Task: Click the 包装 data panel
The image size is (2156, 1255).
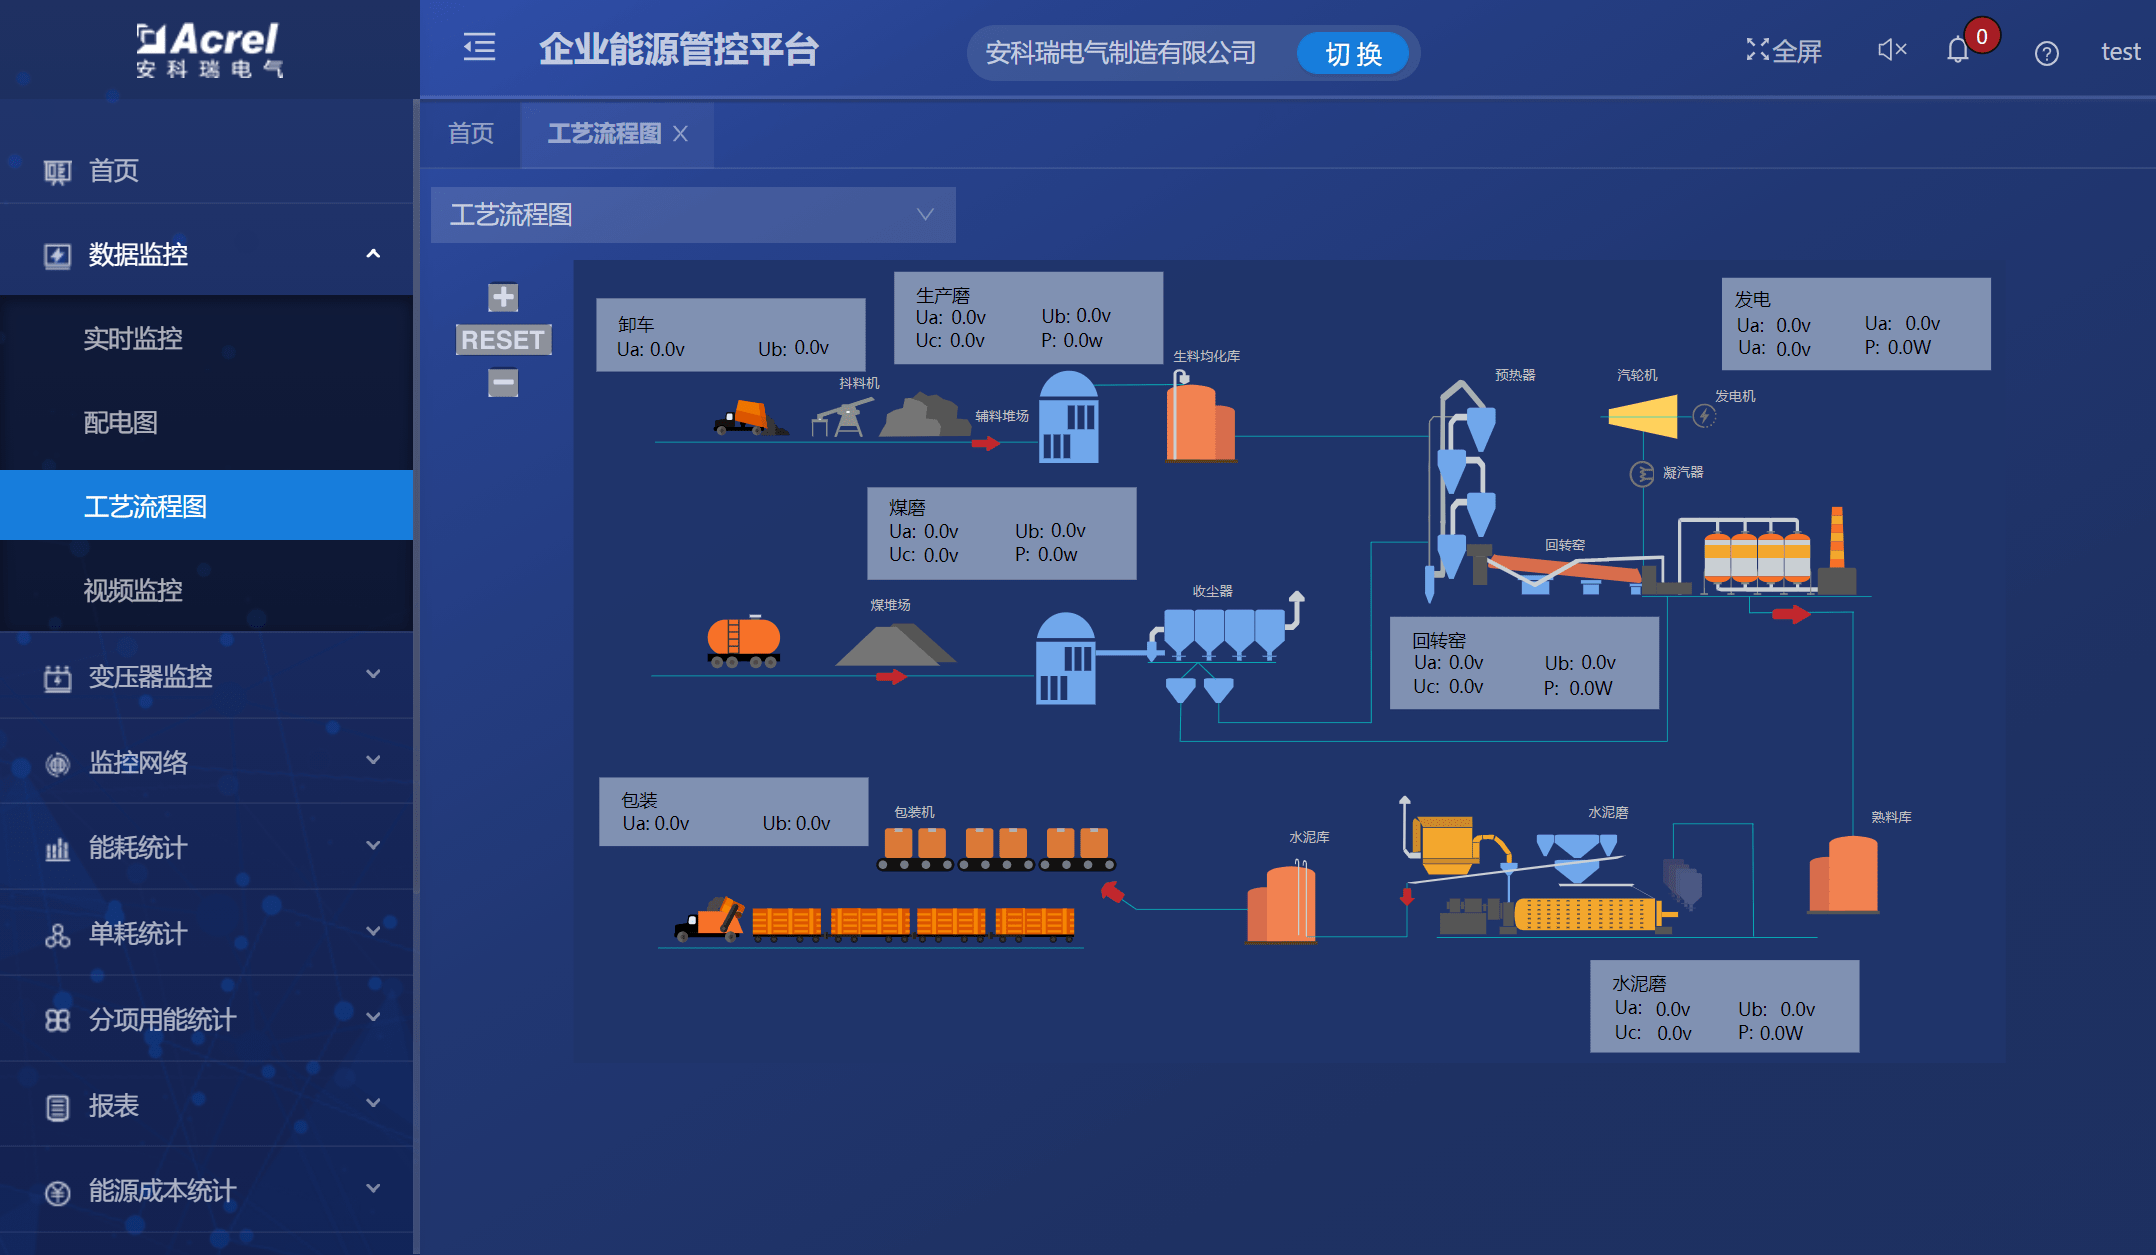Action: point(733,811)
